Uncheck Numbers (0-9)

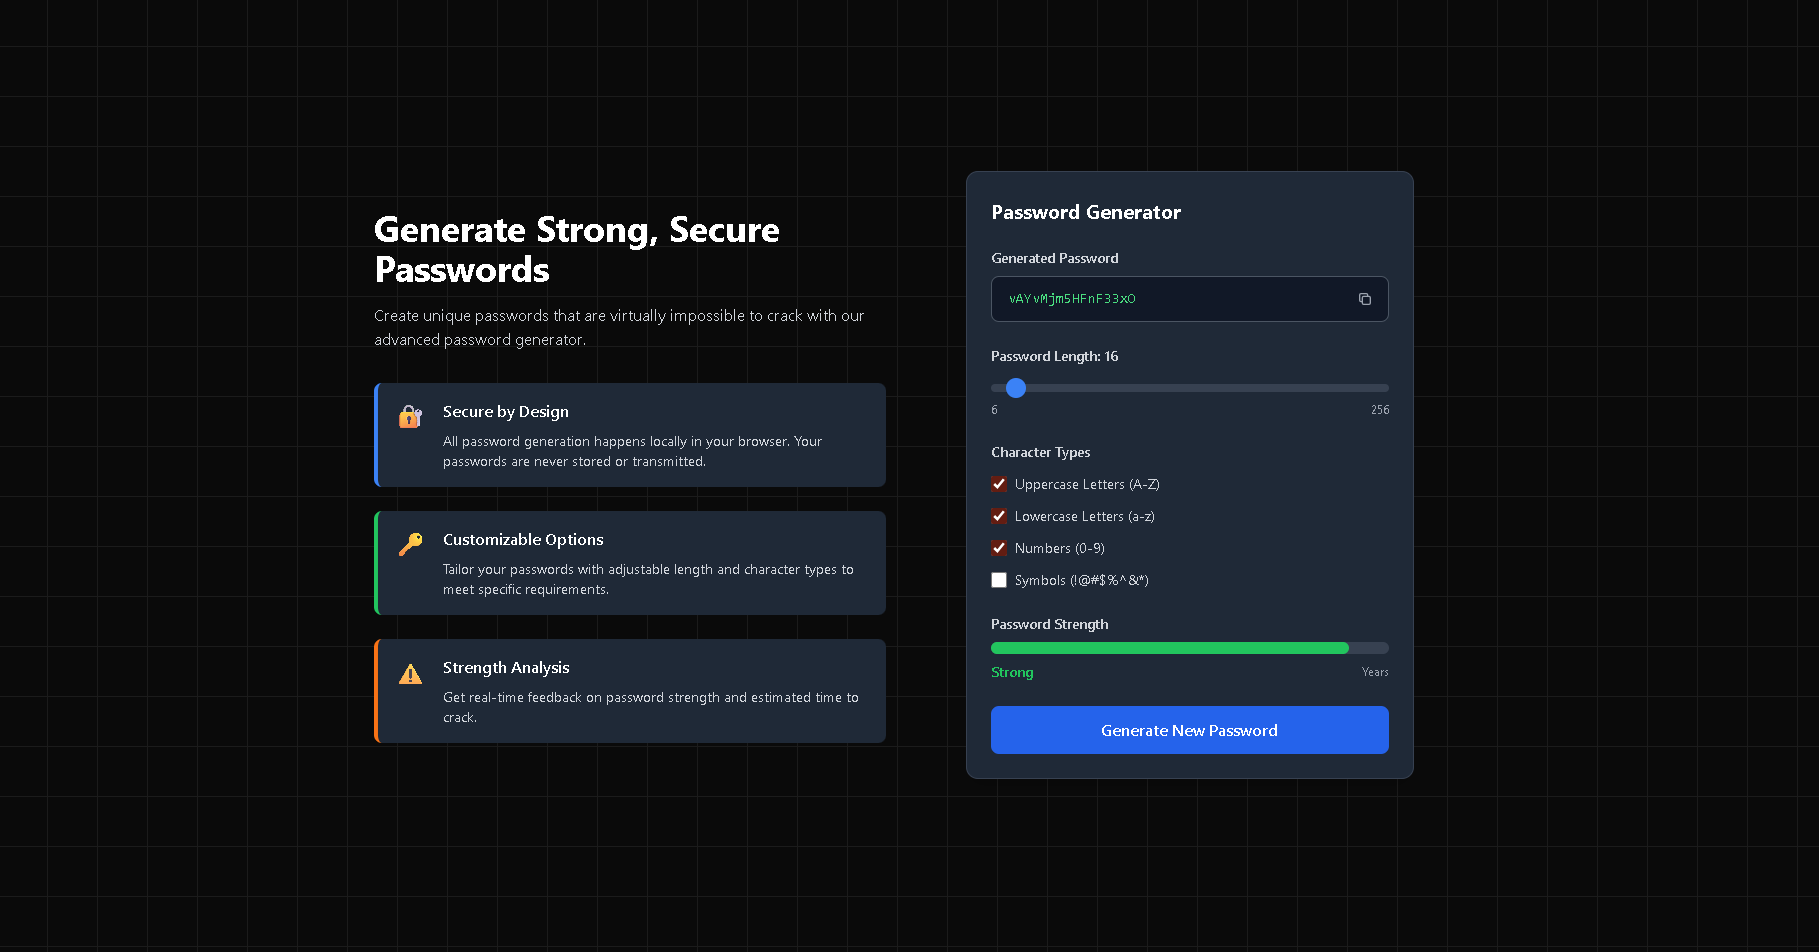click(x=999, y=548)
